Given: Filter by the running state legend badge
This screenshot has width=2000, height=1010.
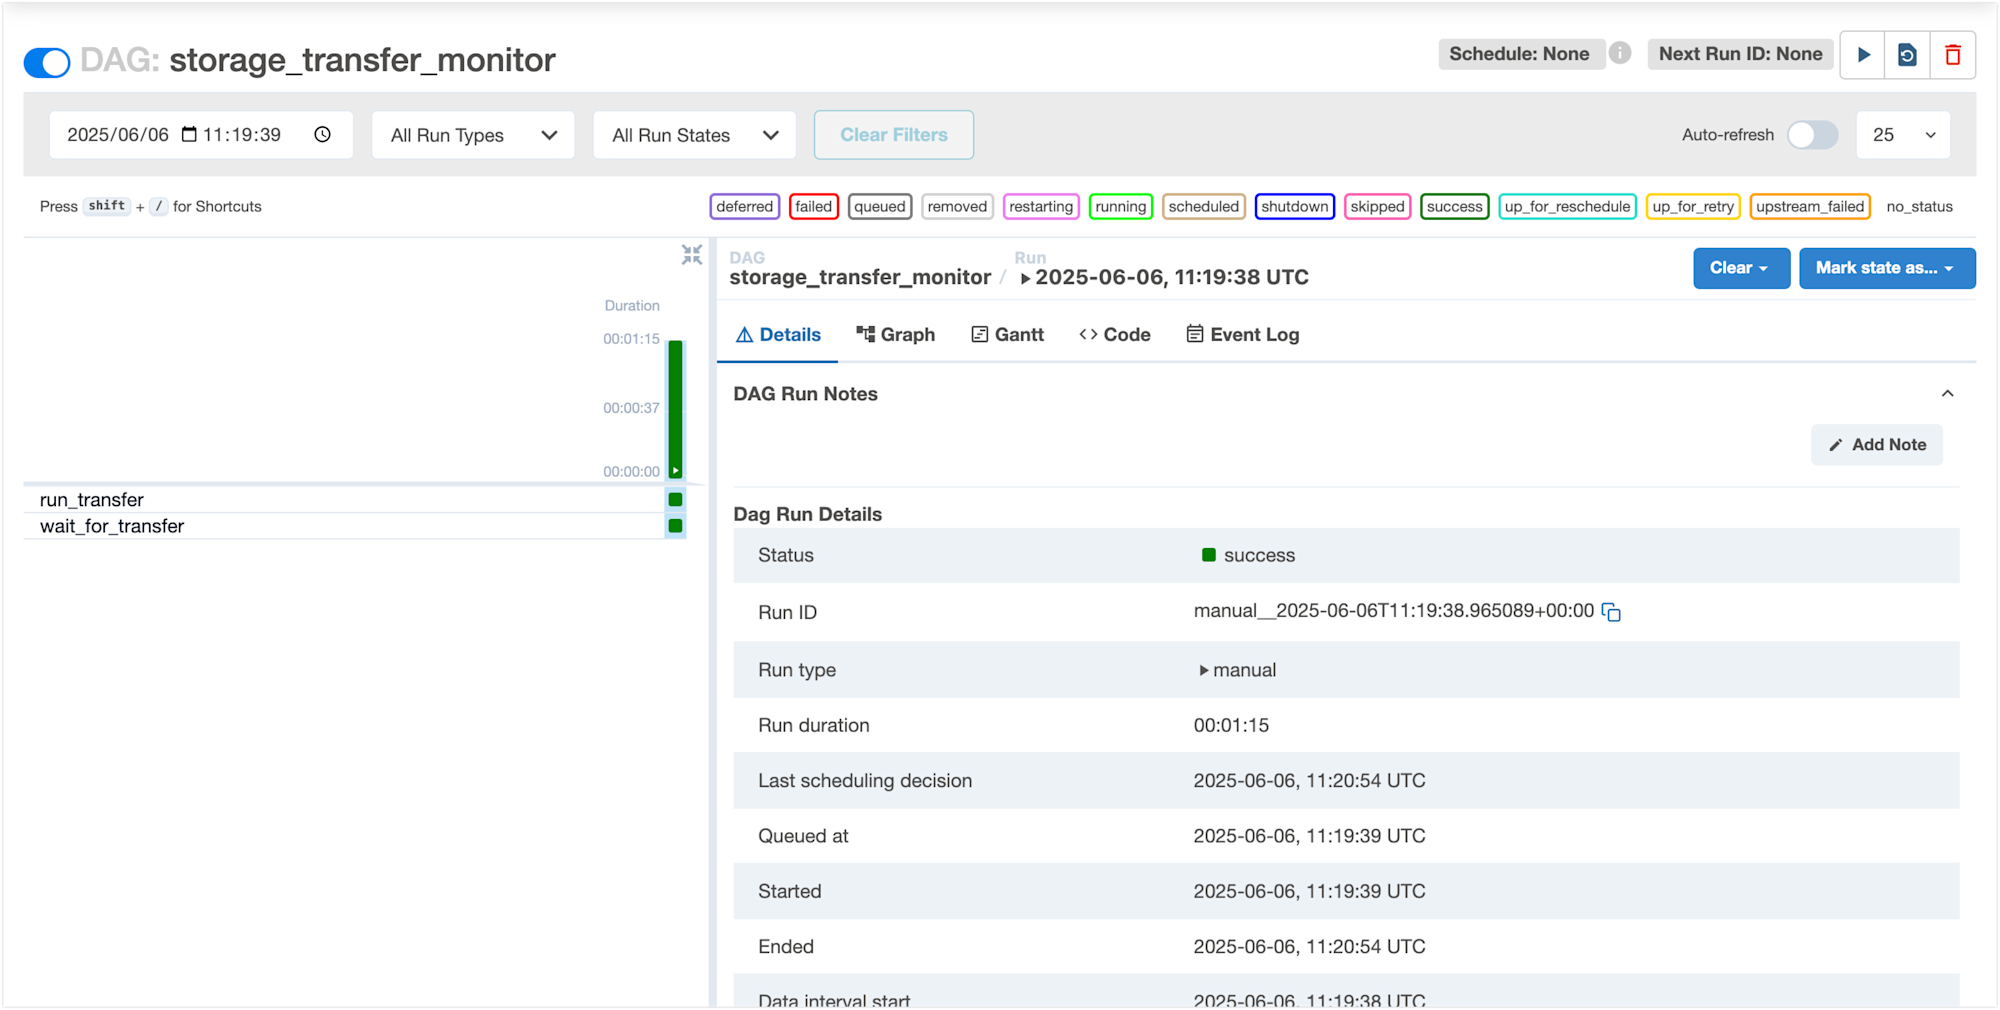Looking at the screenshot, I should 1121,207.
